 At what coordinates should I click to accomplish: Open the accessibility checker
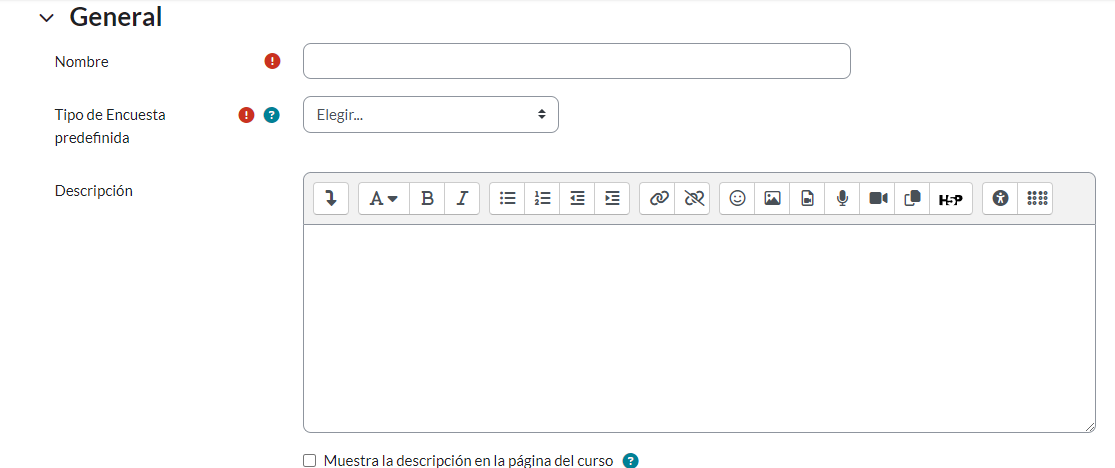1000,198
